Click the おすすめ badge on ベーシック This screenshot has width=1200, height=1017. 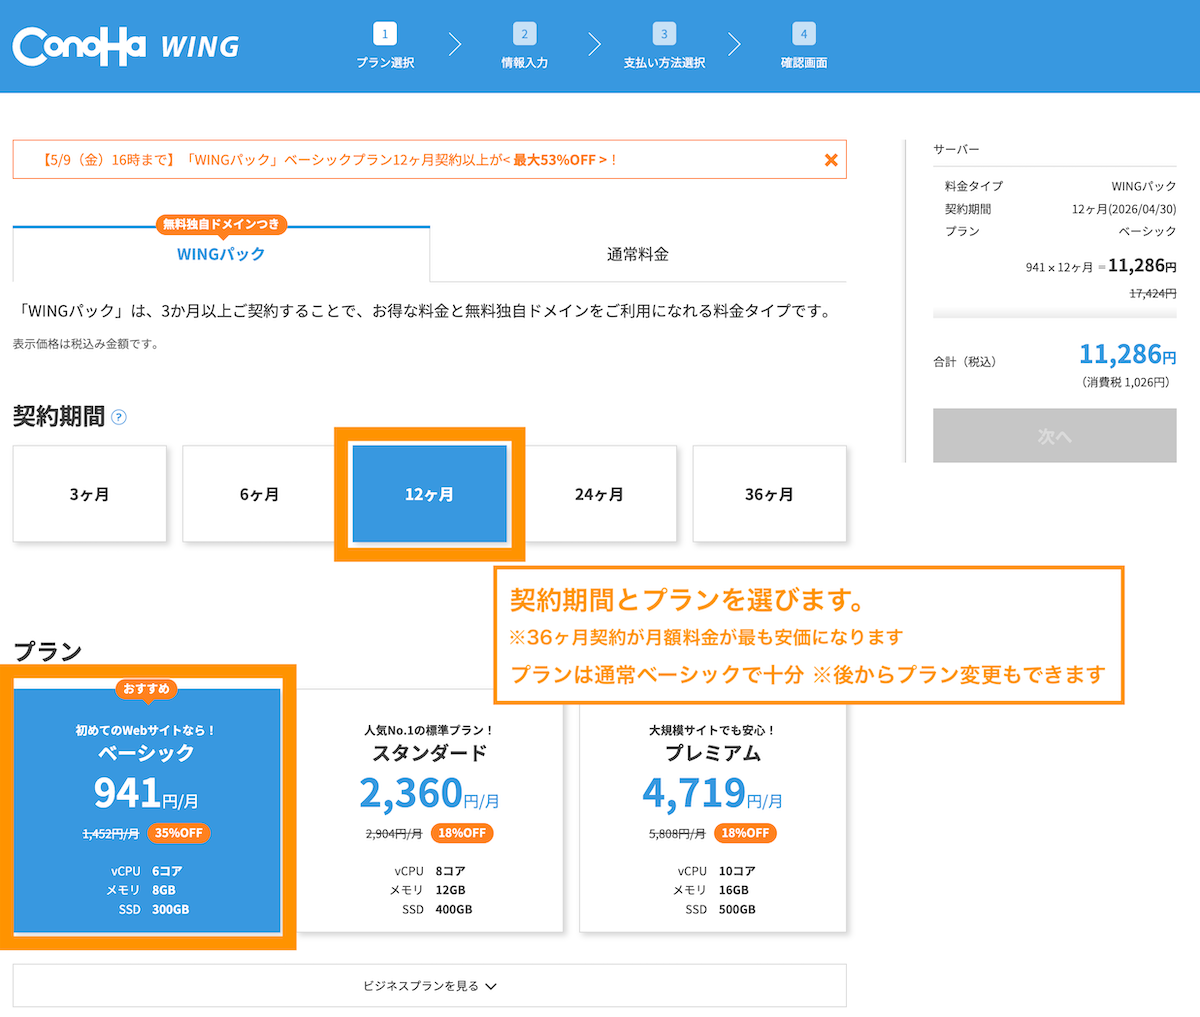147,689
